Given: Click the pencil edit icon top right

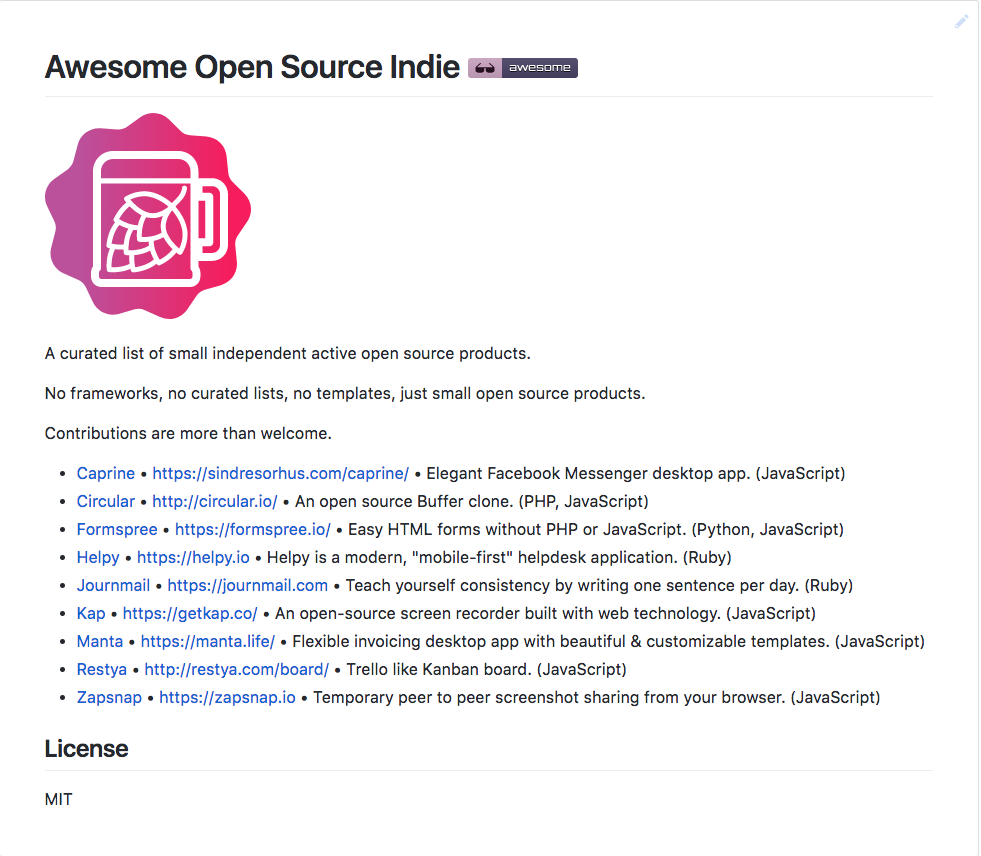Looking at the screenshot, I should tap(961, 20).
